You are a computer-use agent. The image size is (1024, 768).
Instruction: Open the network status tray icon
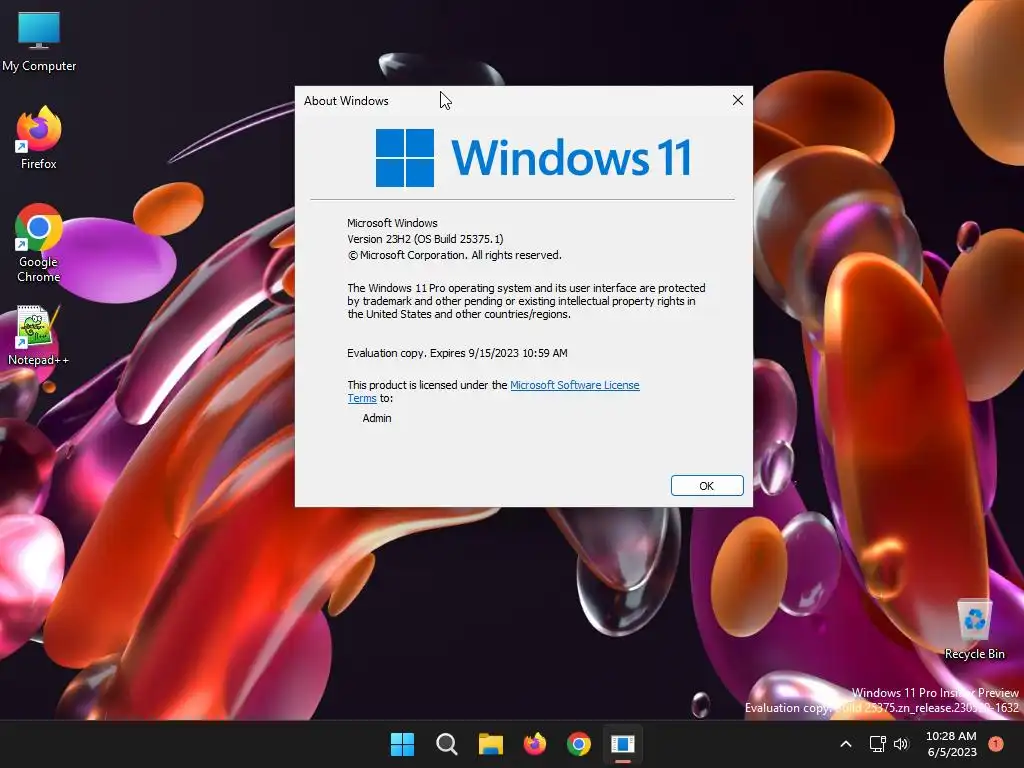(877, 744)
